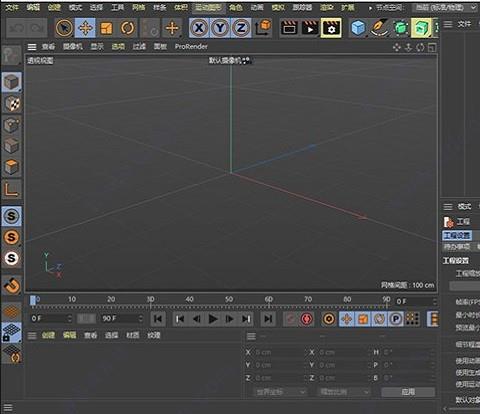480x414 pixels.
Task: Activate the Rotate tool in top toolbar
Action: point(127,28)
